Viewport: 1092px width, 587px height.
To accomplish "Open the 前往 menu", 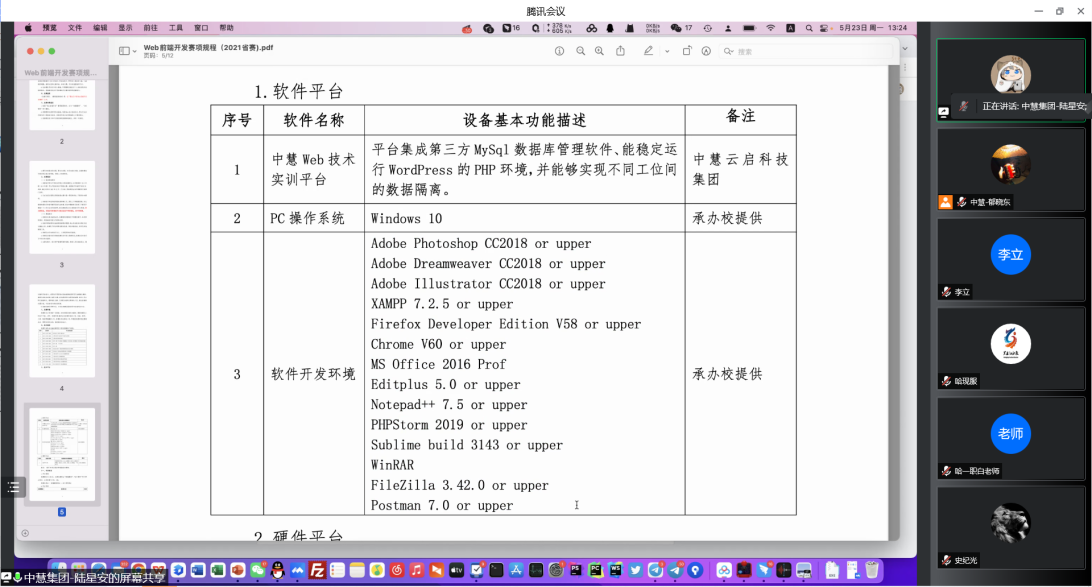I will 150,28.
